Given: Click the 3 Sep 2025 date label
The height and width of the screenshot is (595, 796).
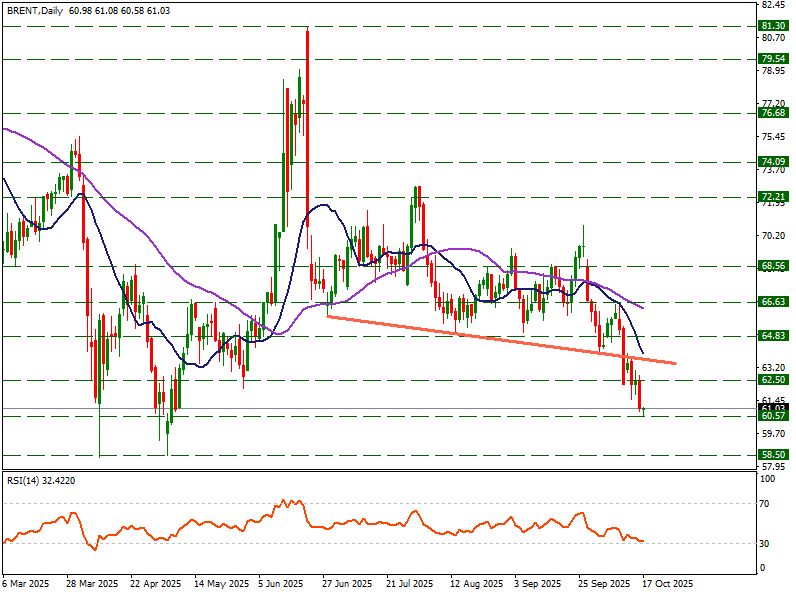Looking at the screenshot, I should [x=537, y=582].
